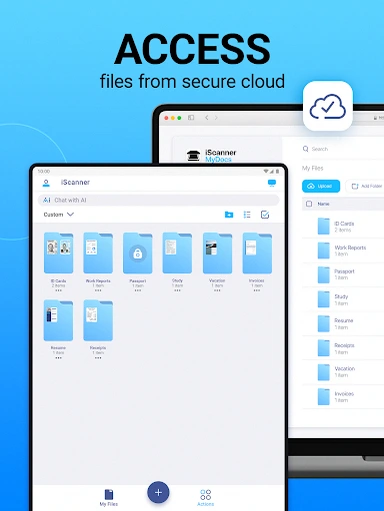
Task: Switch to list view using the list icon
Action: click(x=247, y=215)
